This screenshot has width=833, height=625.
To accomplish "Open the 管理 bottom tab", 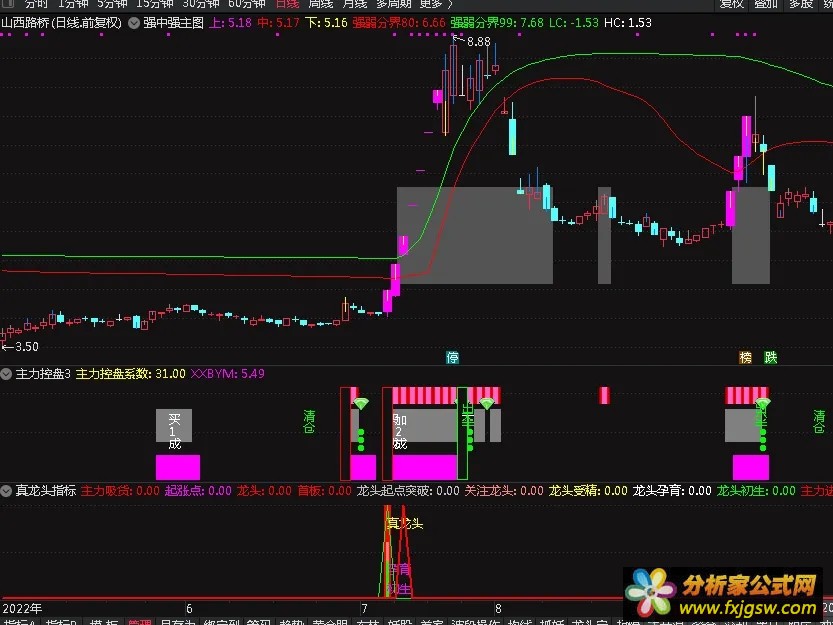I will 140,622.
